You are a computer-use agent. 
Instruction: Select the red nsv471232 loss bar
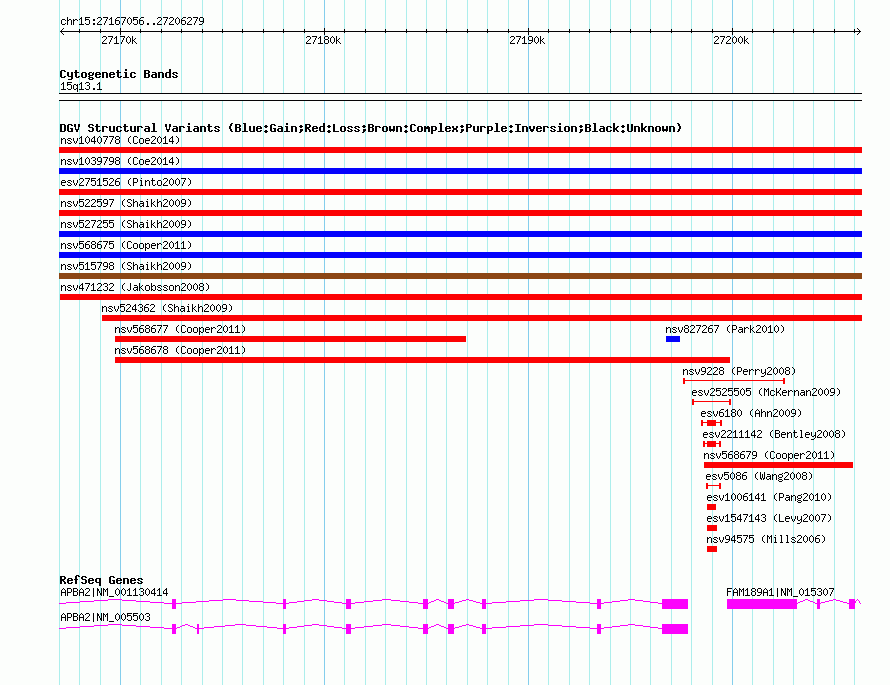pos(460,297)
